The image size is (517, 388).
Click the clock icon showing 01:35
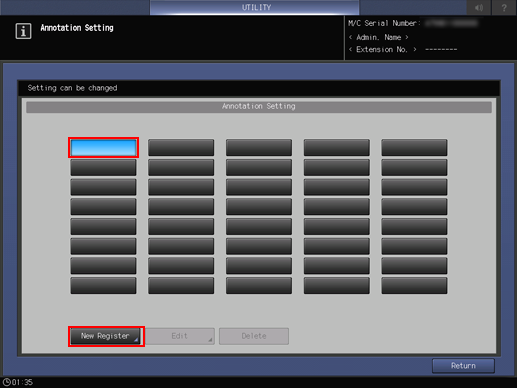(x=7, y=382)
